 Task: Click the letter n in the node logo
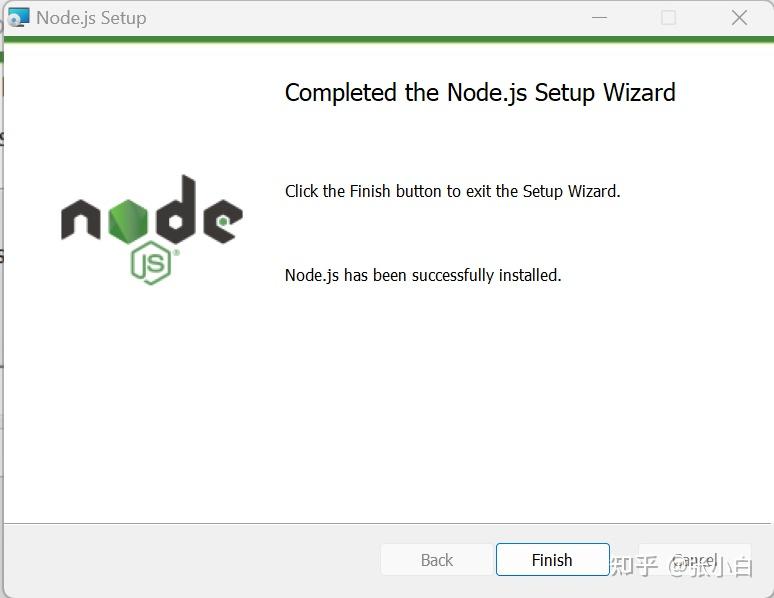tap(81, 220)
